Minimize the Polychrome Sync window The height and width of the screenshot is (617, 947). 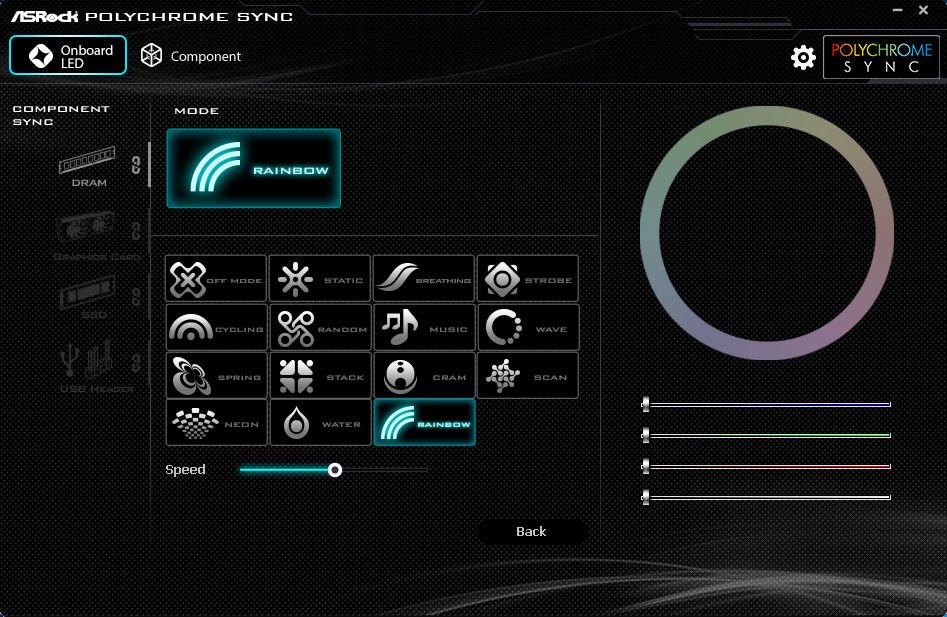pyautogui.click(x=897, y=10)
